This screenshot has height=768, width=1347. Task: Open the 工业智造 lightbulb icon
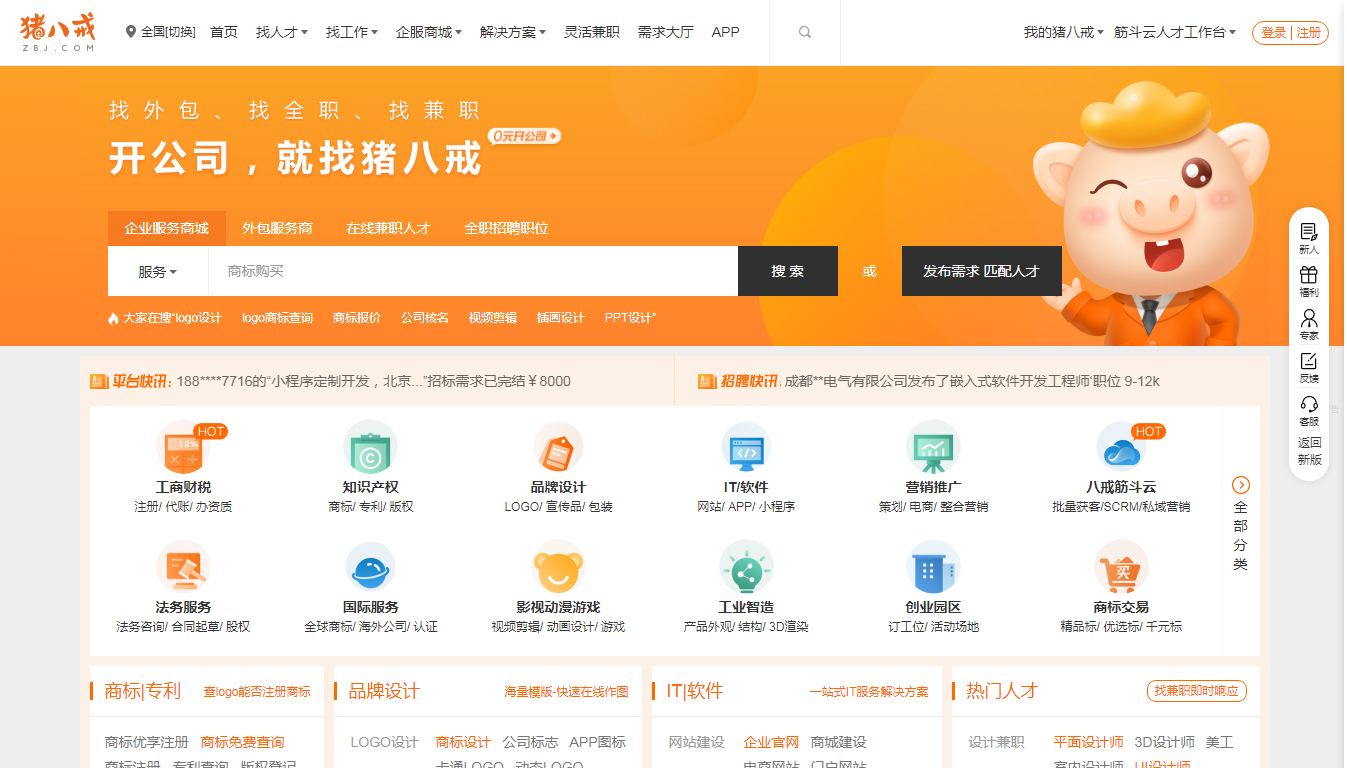[x=745, y=572]
